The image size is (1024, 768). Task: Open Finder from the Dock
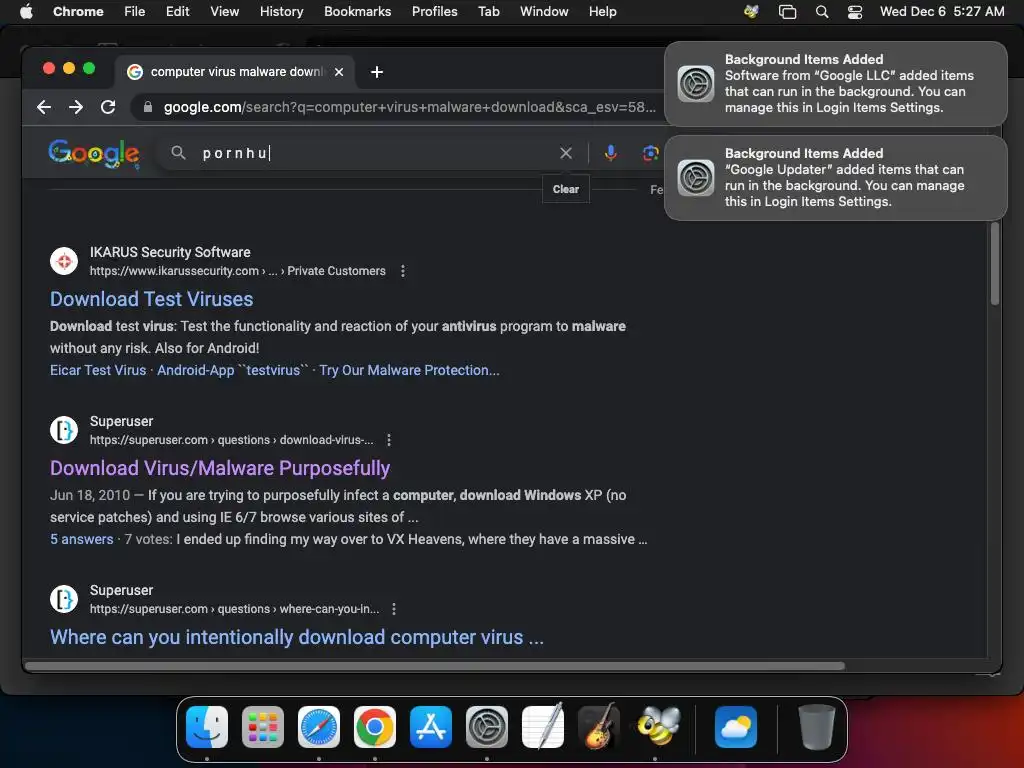pyautogui.click(x=207, y=727)
